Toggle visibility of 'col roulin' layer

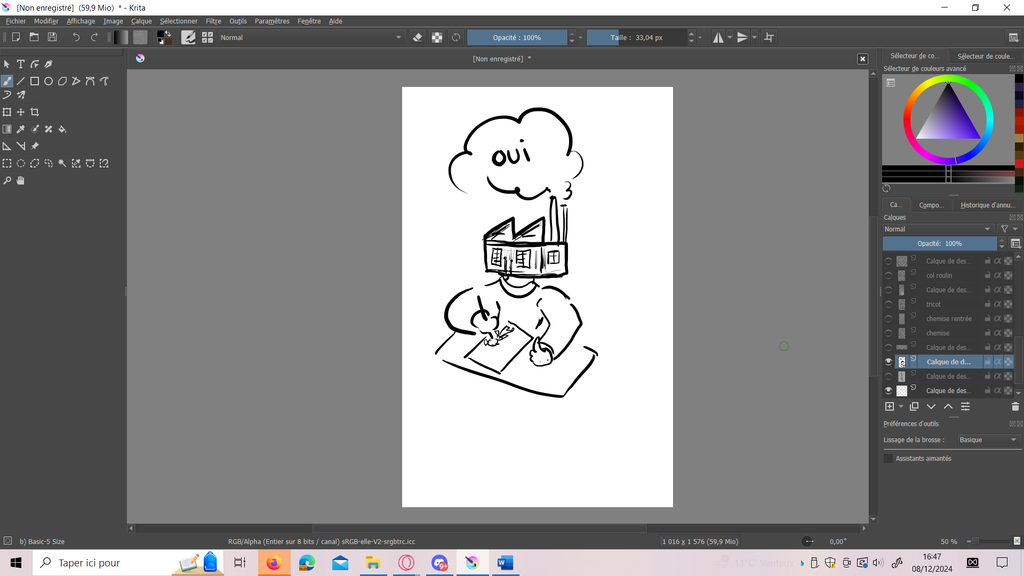tap(888, 275)
